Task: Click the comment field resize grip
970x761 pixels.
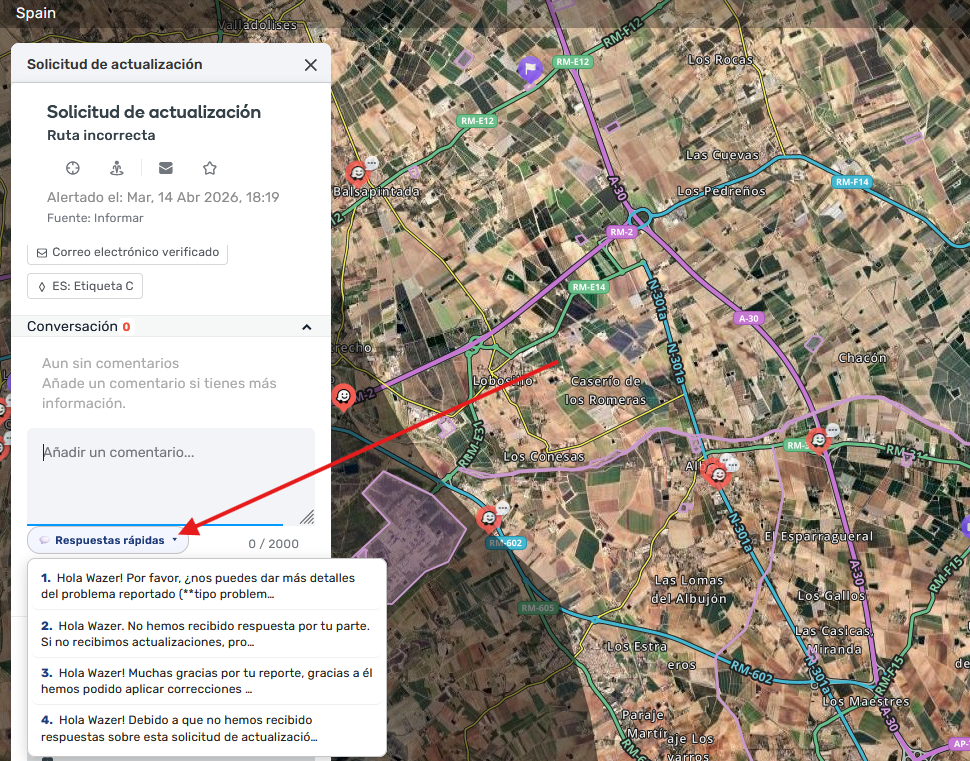Action: point(307,517)
